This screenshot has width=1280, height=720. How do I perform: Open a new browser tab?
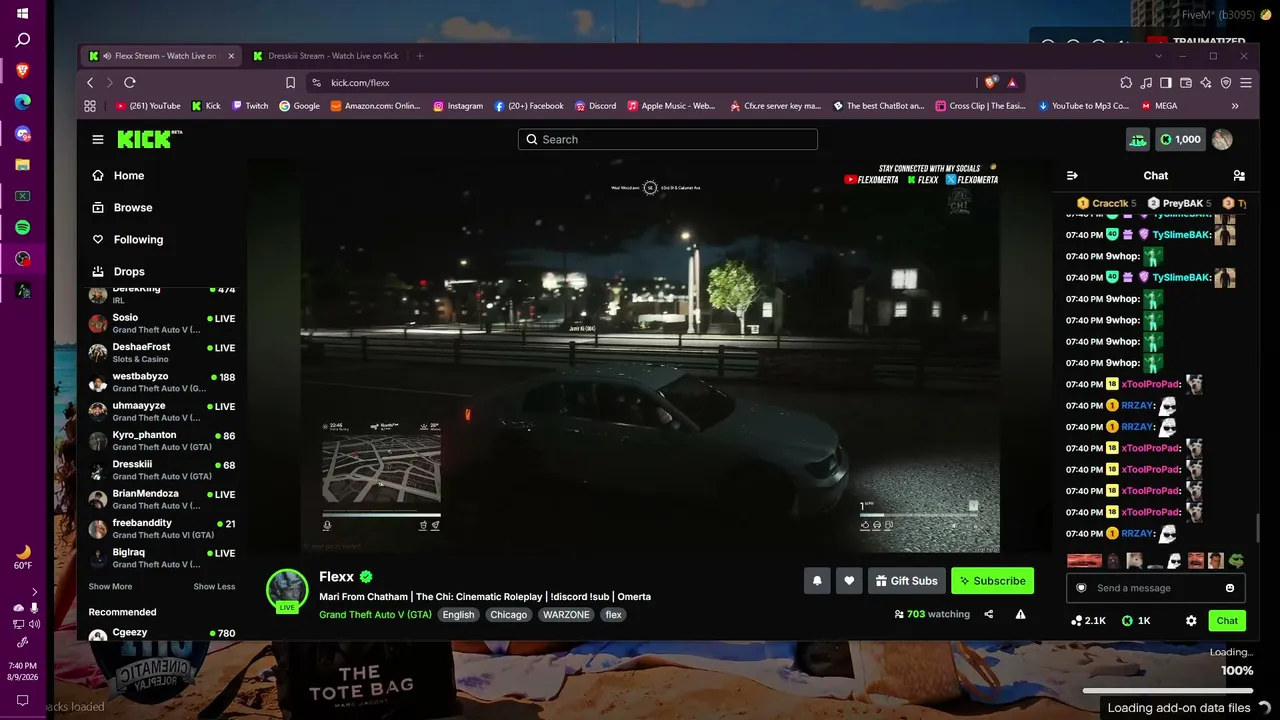(x=420, y=56)
